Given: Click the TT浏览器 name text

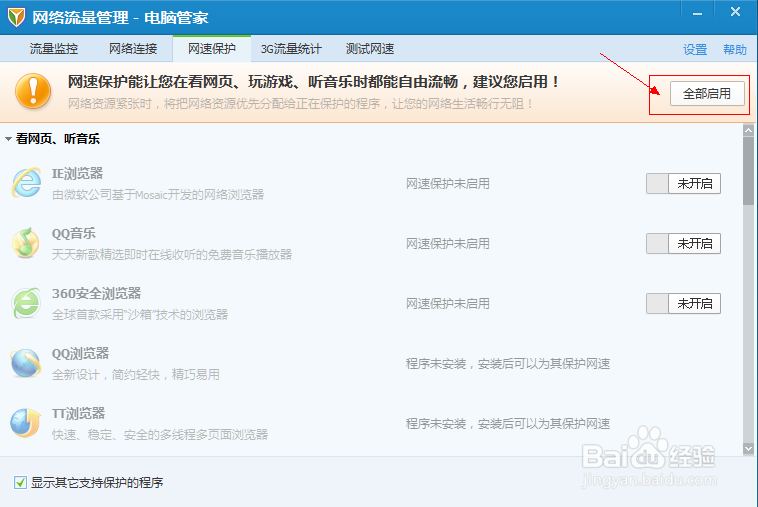Looking at the screenshot, I should coord(78,413).
